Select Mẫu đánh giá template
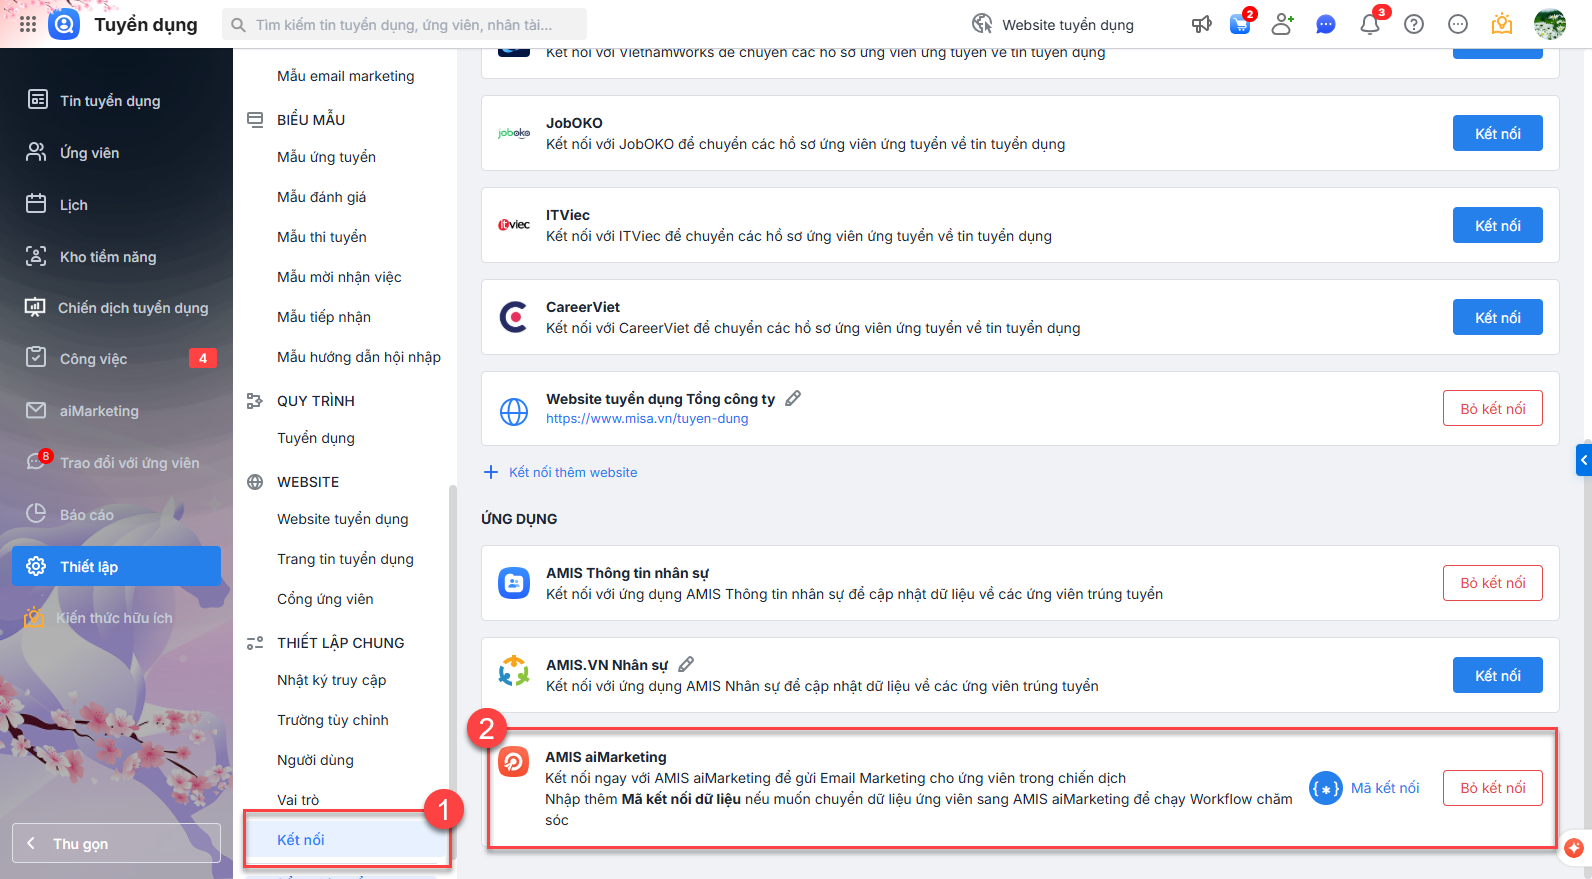Screen dimensions: 1592x879 (x=321, y=197)
